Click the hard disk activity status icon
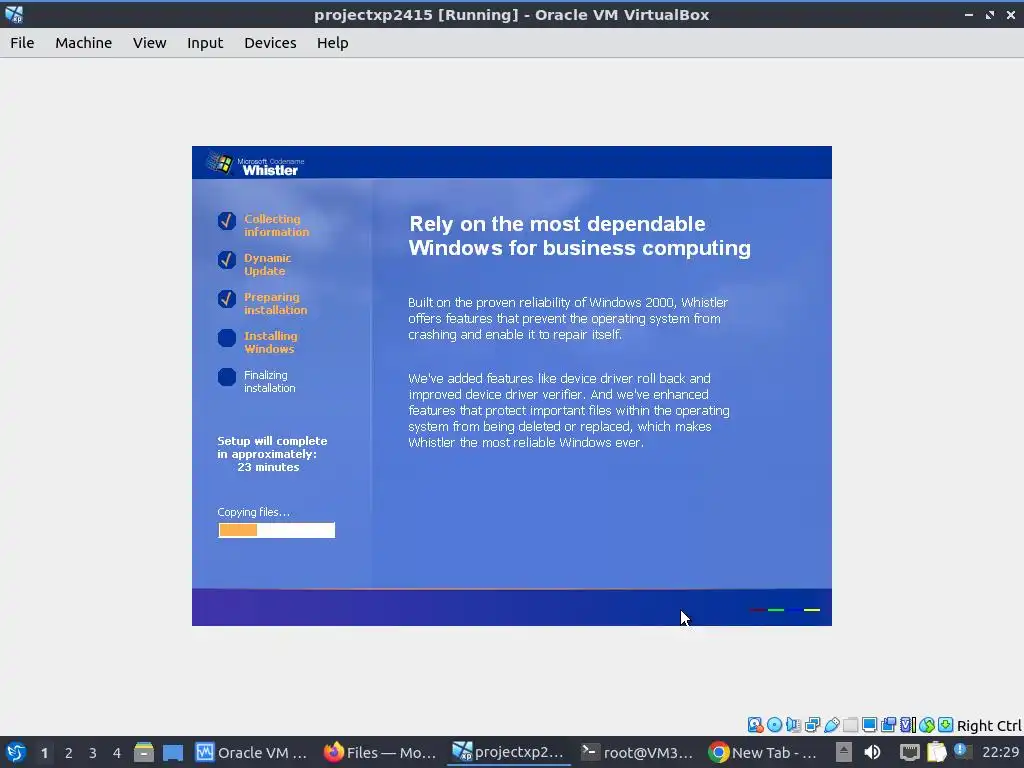The height and width of the screenshot is (768, 1024). pyautogui.click(x=756, y=725)
